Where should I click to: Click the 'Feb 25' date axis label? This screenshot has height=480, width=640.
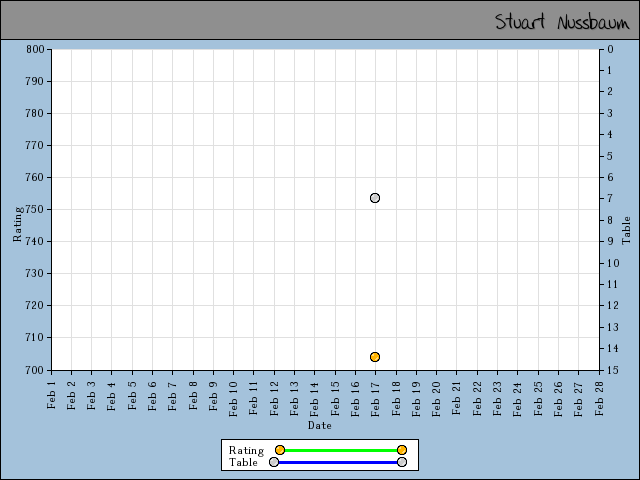[x=538, y=399]
